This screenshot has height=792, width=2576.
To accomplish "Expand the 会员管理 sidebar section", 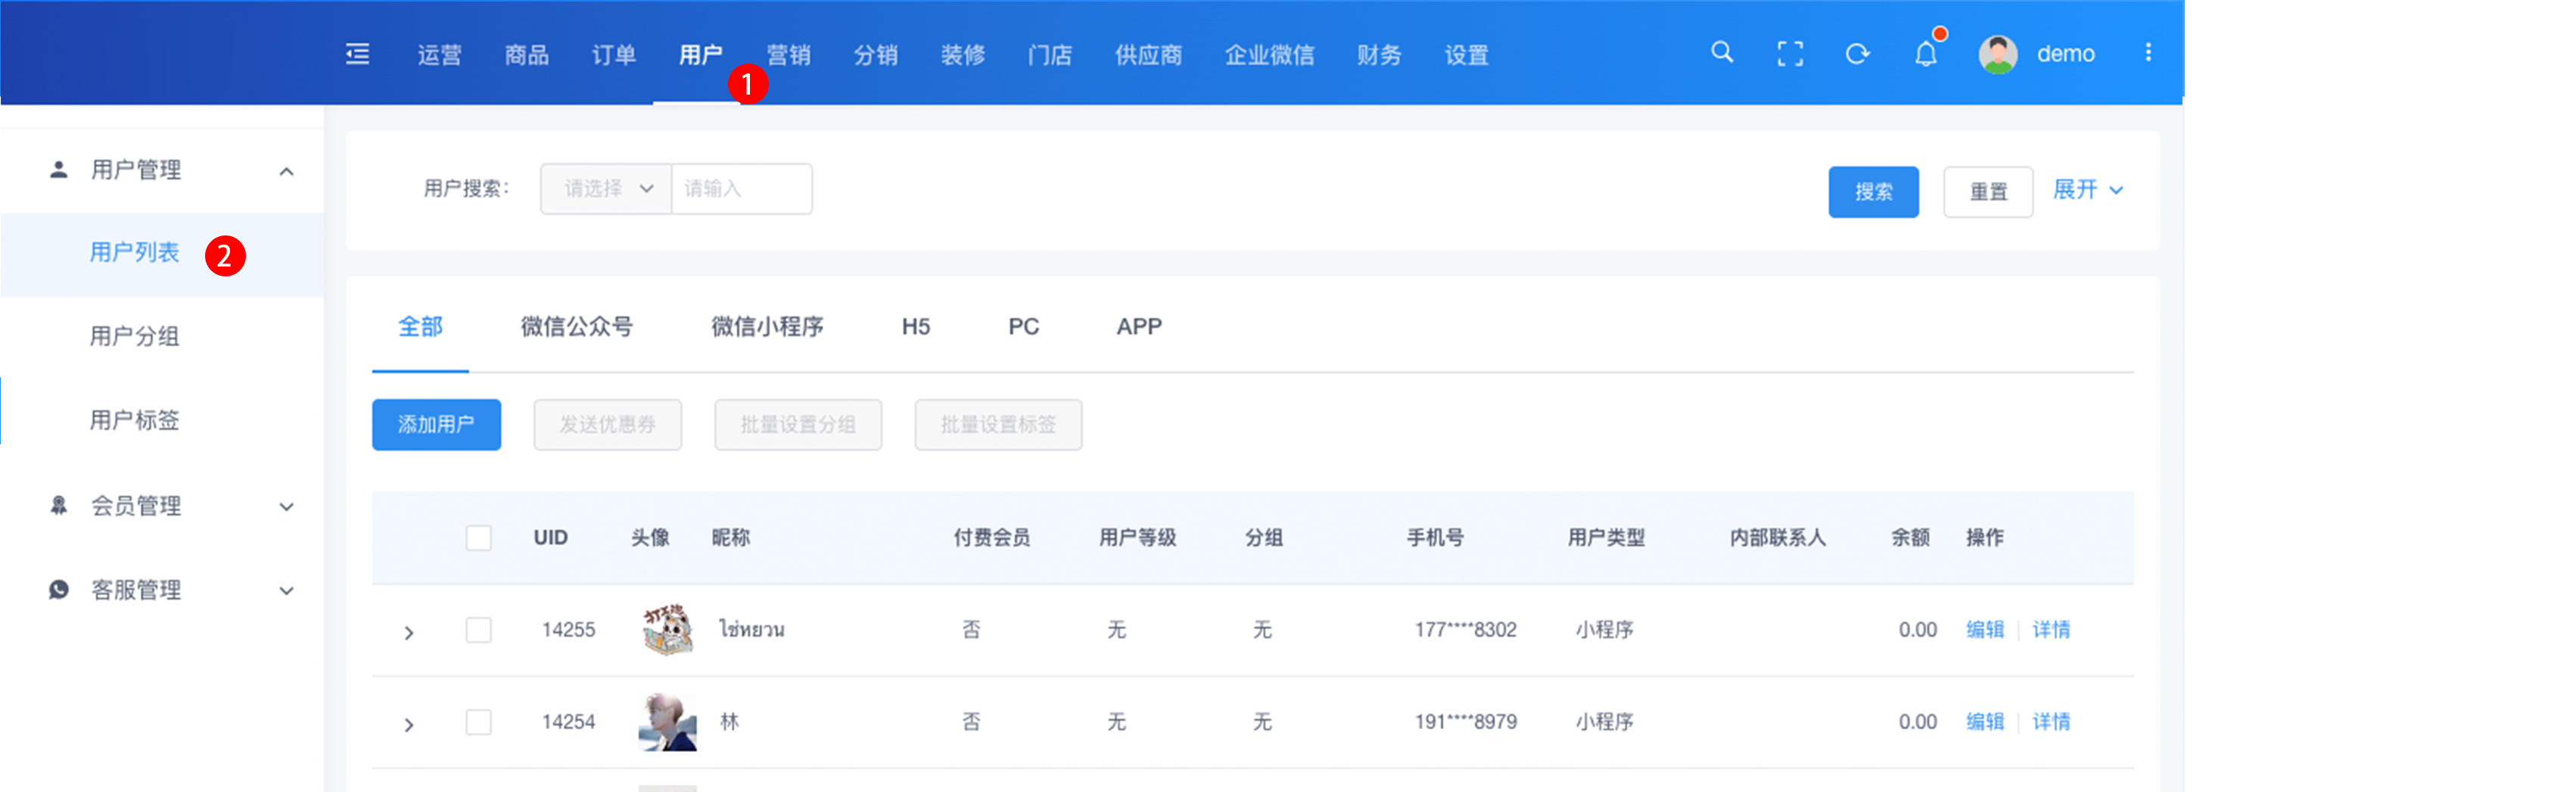I will pos(170,506).
